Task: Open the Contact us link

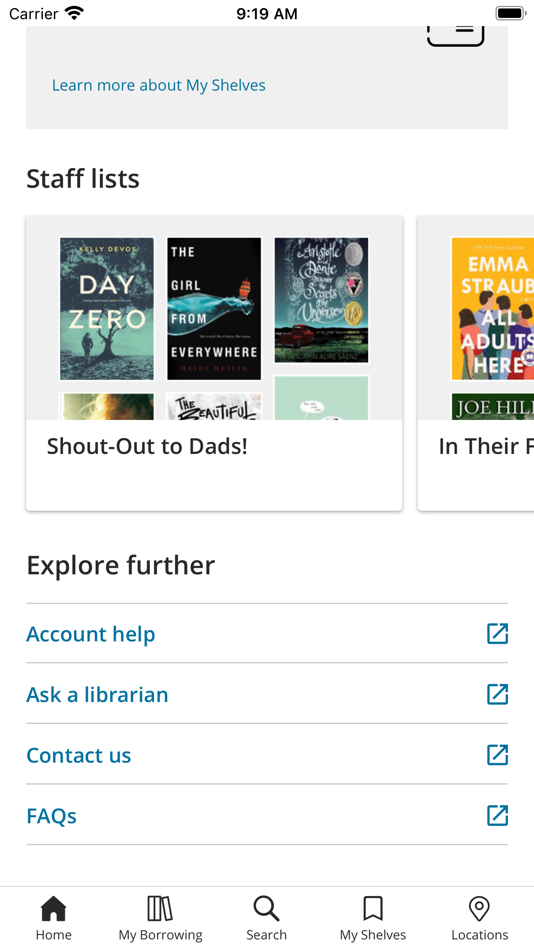Action: [x=79, y=756]
